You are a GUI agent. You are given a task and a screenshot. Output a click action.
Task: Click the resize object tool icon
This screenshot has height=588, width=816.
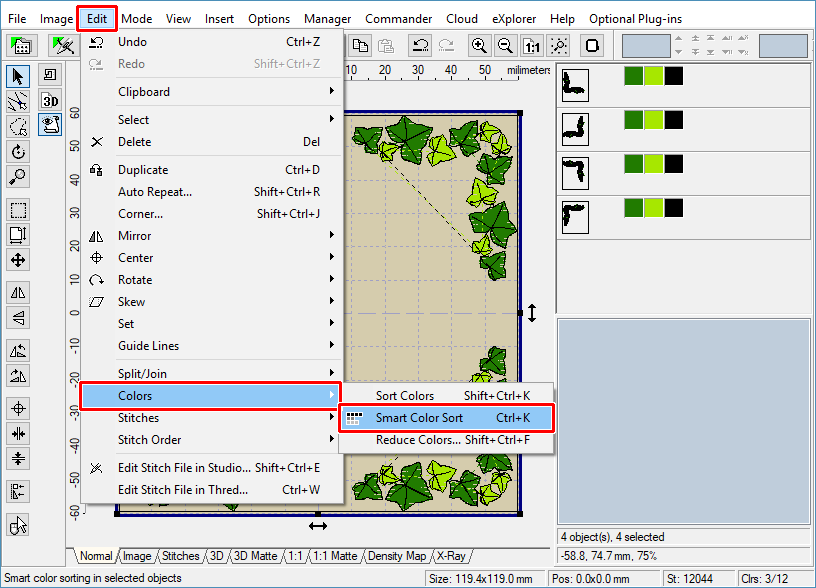point(18,235)
